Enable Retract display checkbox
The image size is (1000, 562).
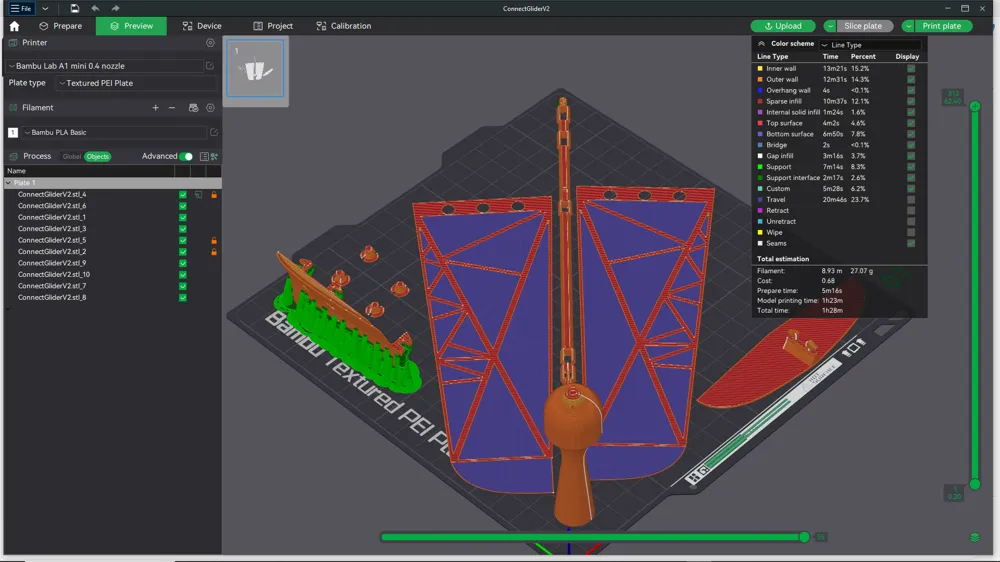coord(911,211)
